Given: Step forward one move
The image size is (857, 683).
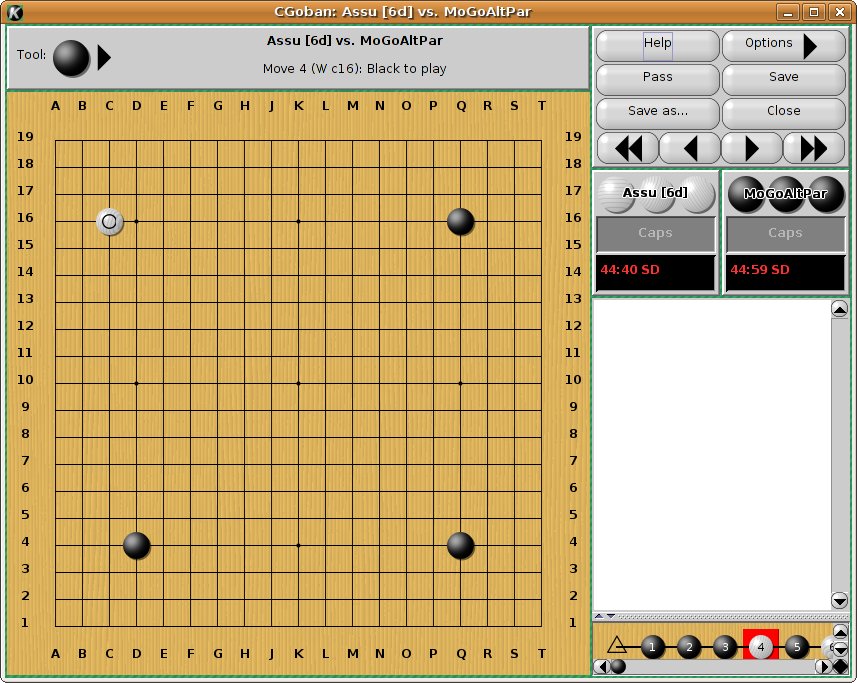Looking at the screenshot, I should [752, 148].
